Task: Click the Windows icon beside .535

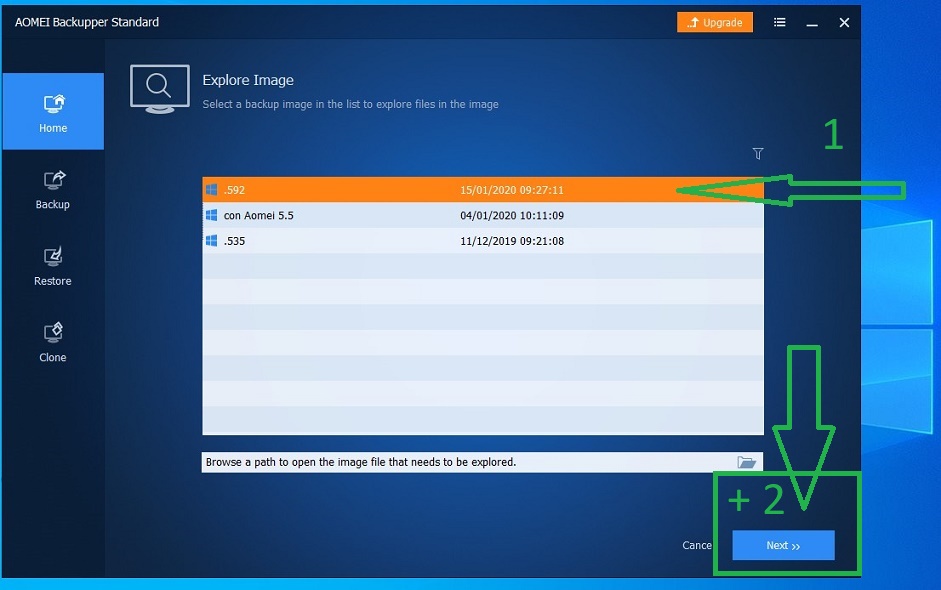Action: [211, 241]
